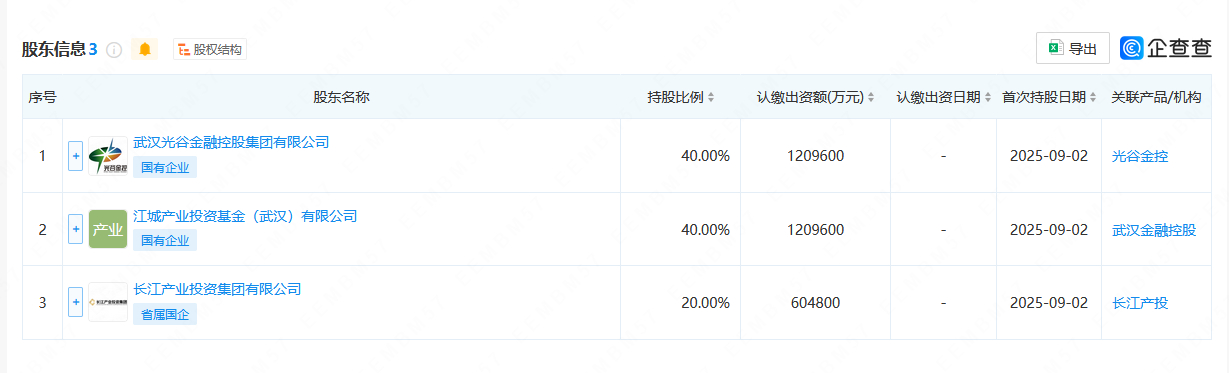Open 长江产业投资集团有限公司 link
The image size is (1229, 373).
coord(217,289)
